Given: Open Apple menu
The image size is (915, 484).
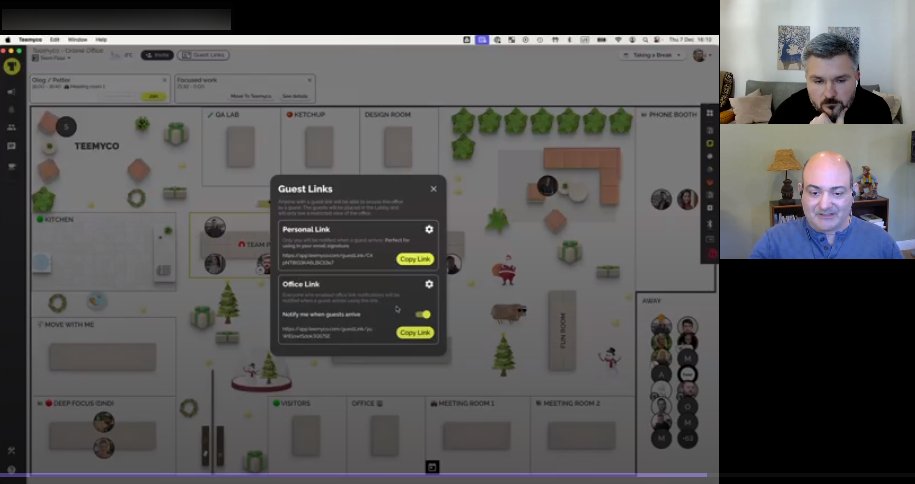Looking at the screenshot, I should 8,40.
